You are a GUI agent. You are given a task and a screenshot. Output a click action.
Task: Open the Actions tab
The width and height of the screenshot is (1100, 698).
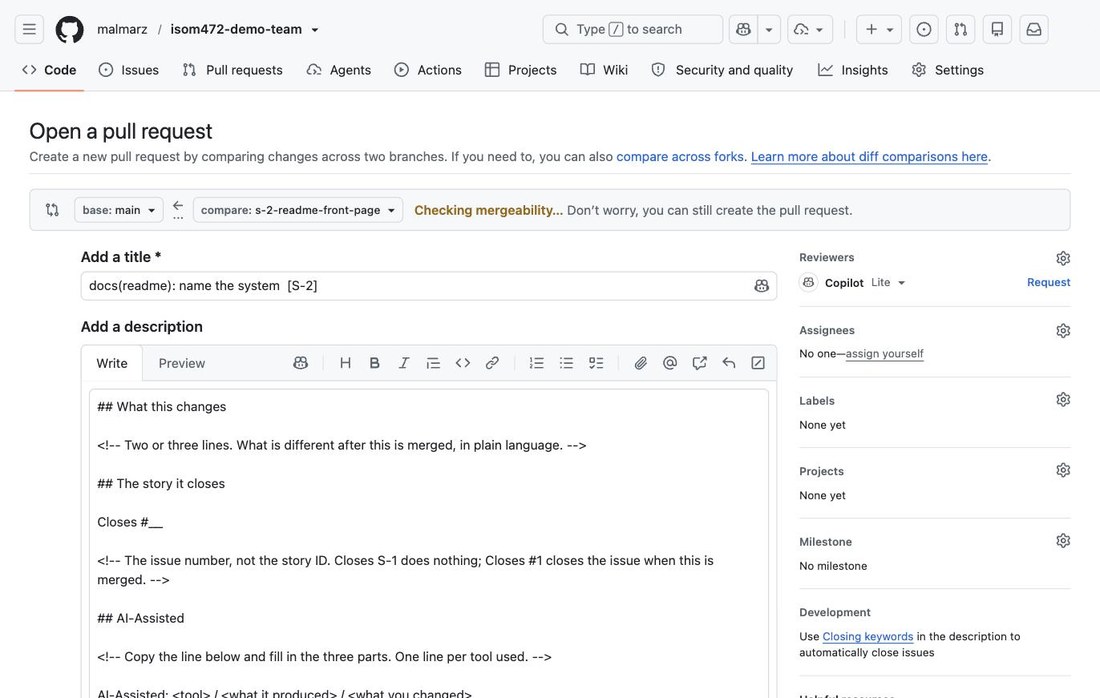tap(428, 70)
